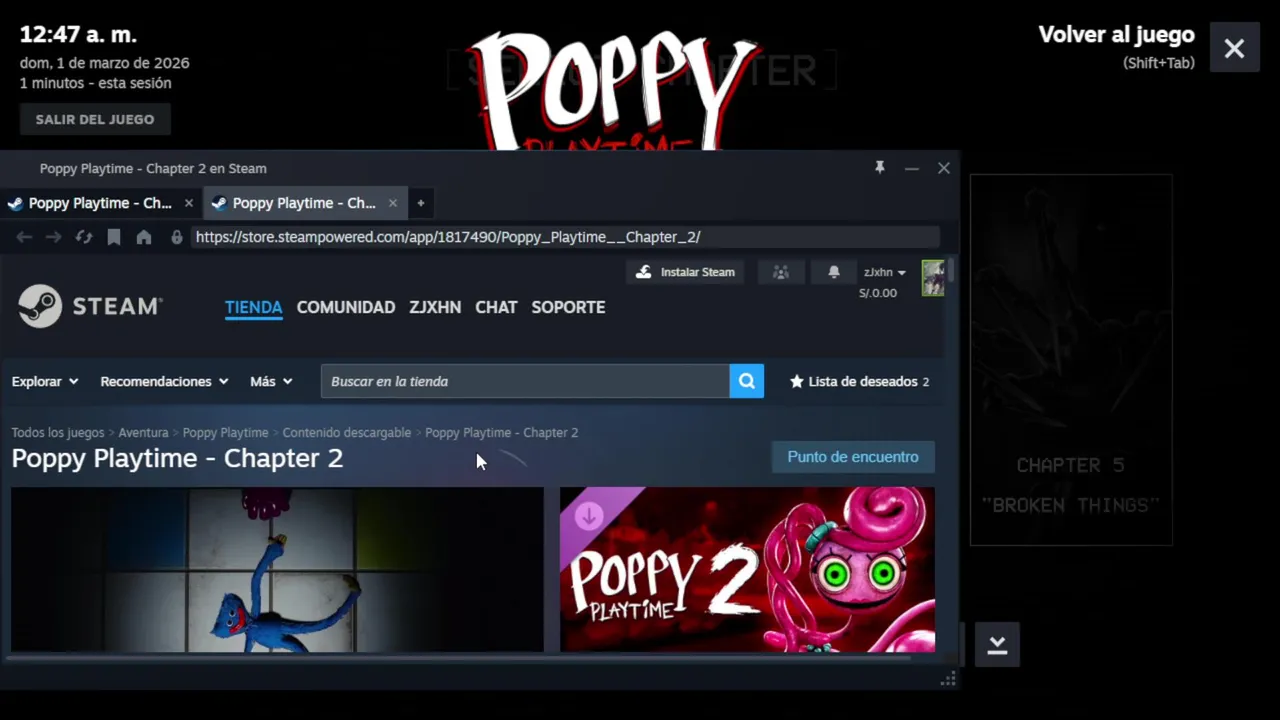Screen dimensions: 1280x720
Task: Click the window resize grip icon
Action: (x=948, y=680)
